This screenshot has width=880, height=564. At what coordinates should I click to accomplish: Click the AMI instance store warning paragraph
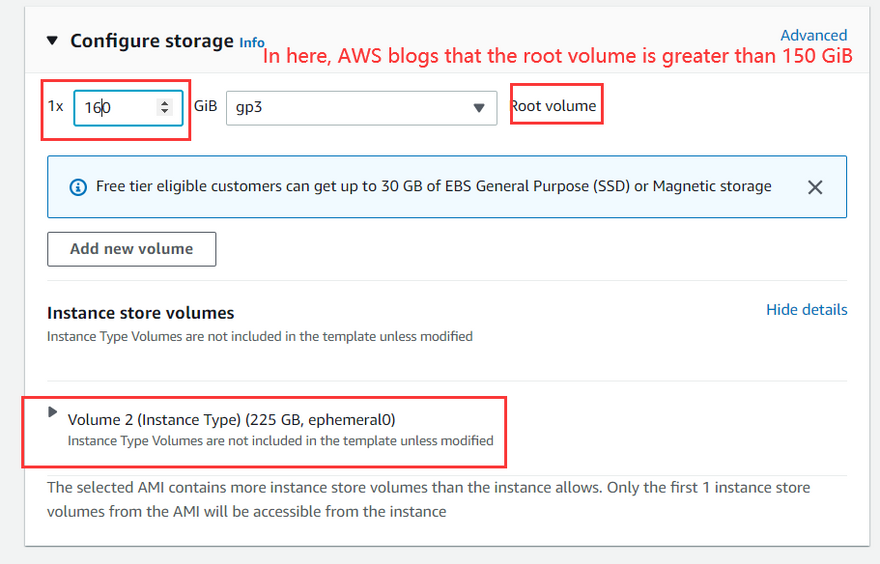coord(430,499)
